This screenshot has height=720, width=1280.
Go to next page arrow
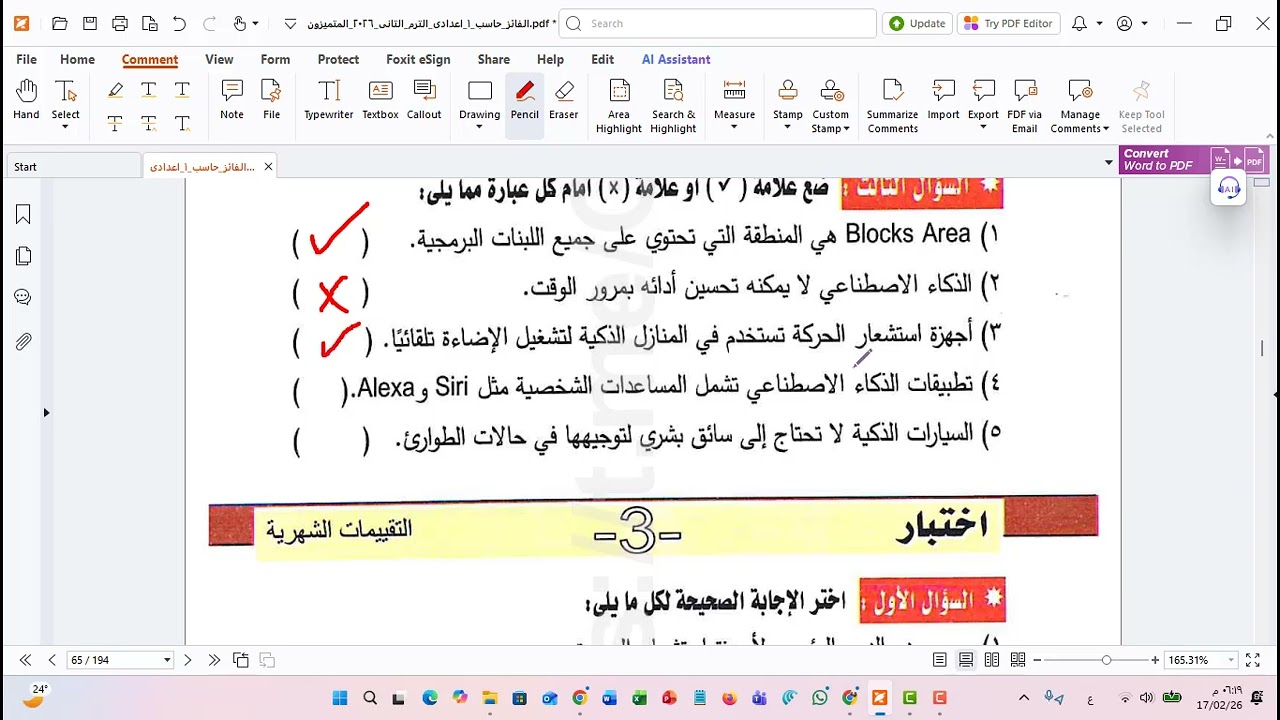tap(187, 660)
